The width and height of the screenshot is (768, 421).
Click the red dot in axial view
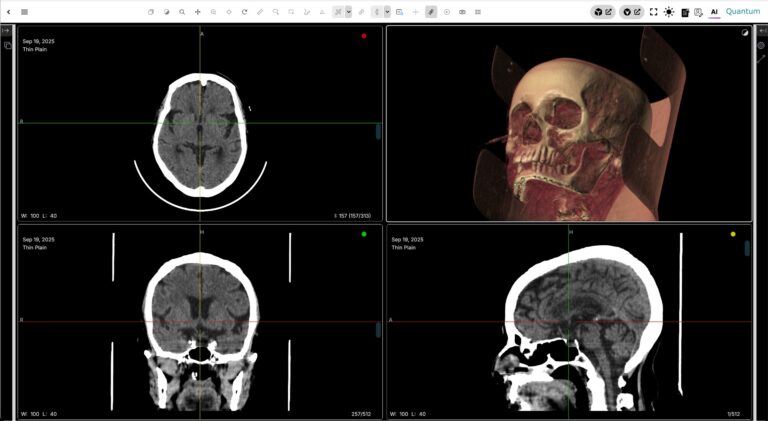click(x=364, y=36)
